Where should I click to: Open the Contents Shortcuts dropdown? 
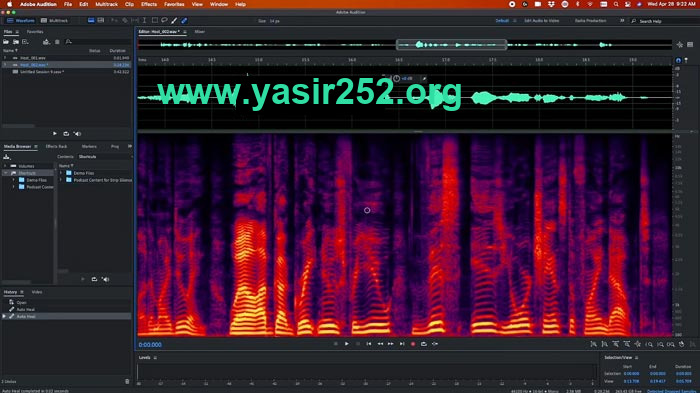[x=105, y=157]
